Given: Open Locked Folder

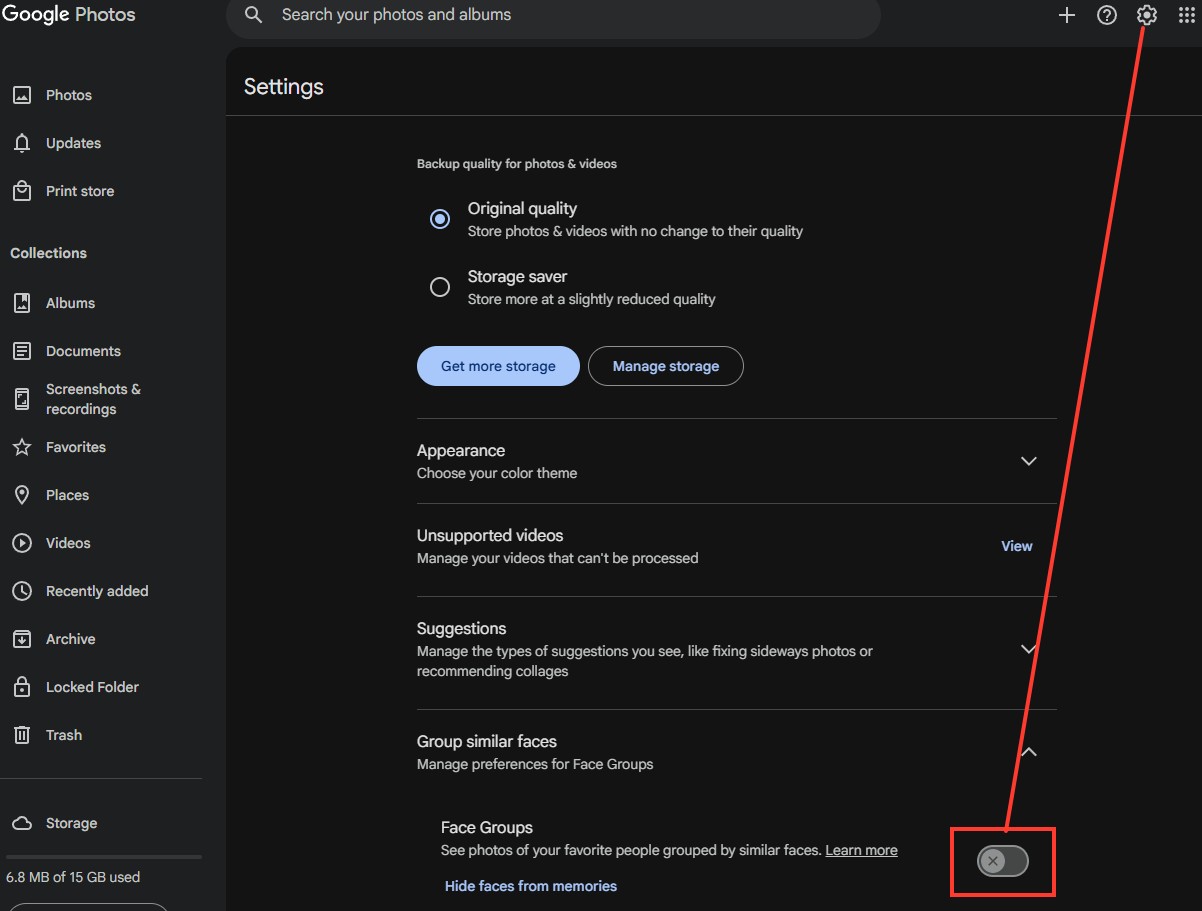Looking at the screenshot, I should click(92, 687).
